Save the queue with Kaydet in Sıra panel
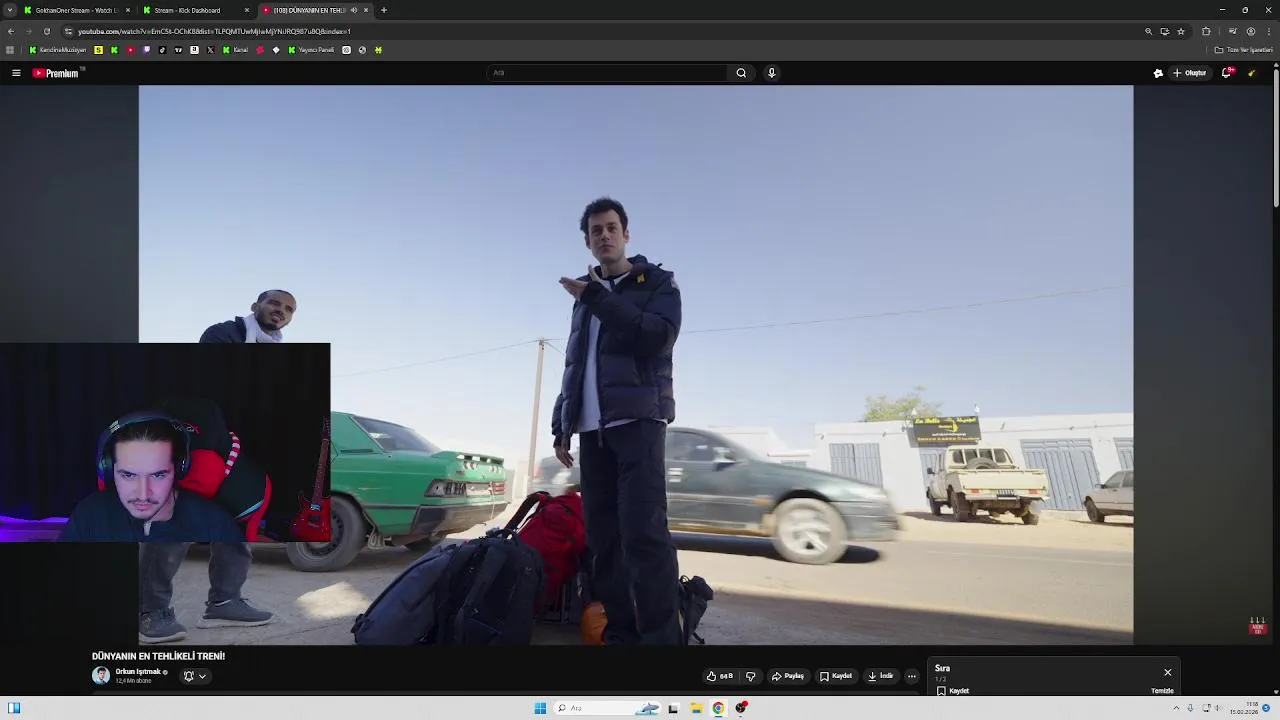This screenshot has height=720, width=1280. (x=953, y=691)
